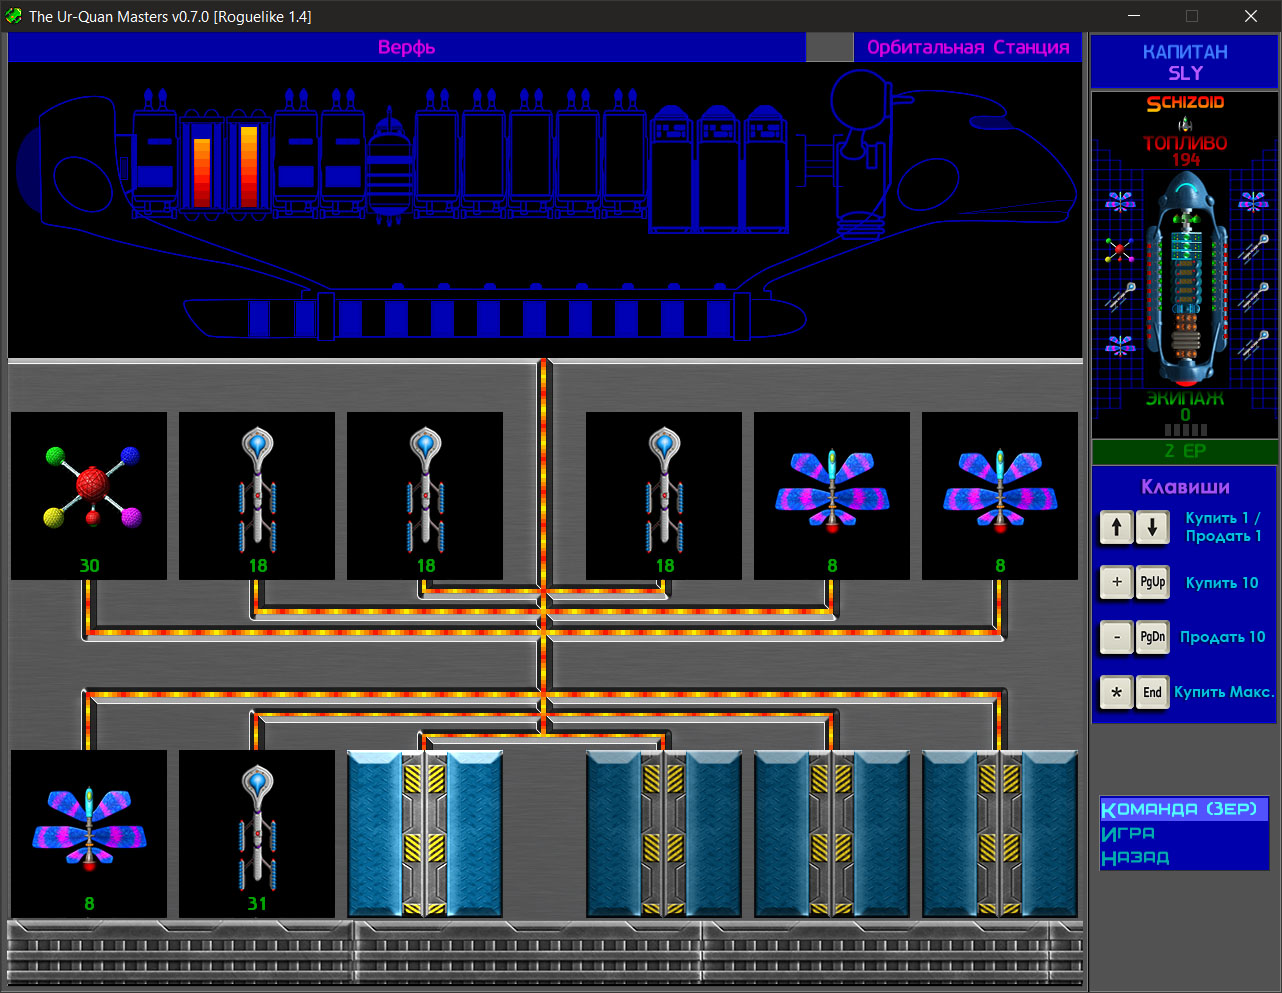1282x993 pixels.
Task: Click the asterisk key icon
Action: (x=1116, y=692)
